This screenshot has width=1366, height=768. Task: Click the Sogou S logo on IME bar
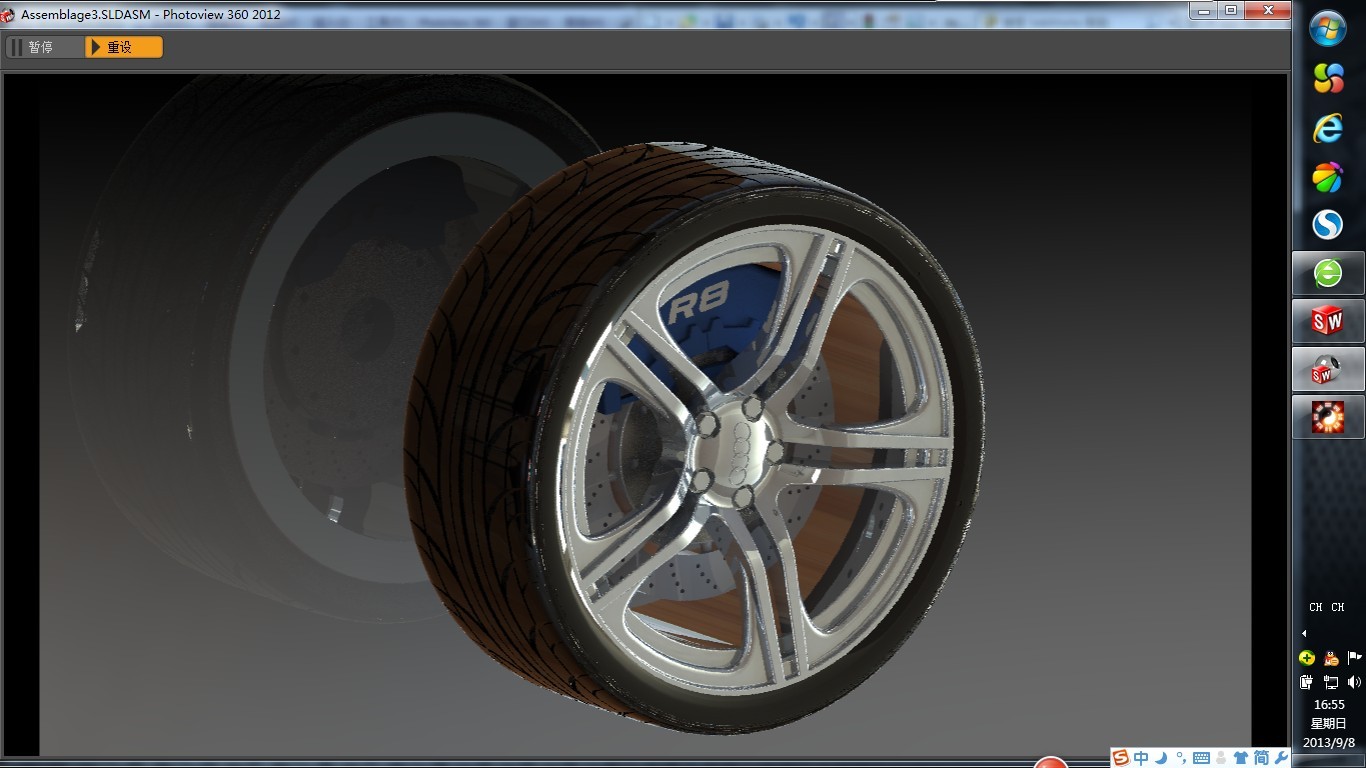pos(1121,758)
